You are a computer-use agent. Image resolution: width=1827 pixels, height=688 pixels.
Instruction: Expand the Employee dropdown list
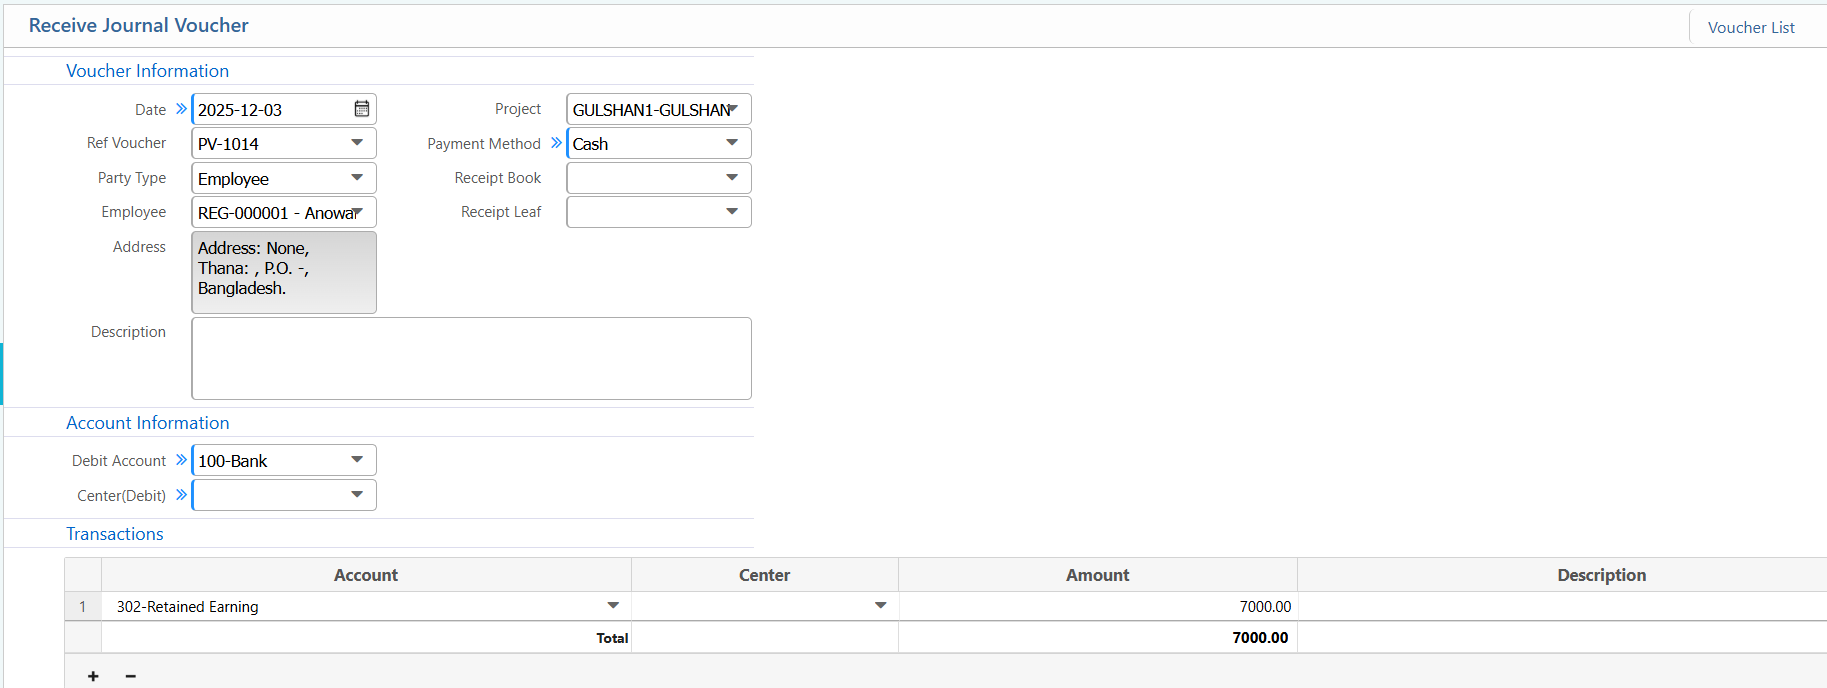click(357, 212)
